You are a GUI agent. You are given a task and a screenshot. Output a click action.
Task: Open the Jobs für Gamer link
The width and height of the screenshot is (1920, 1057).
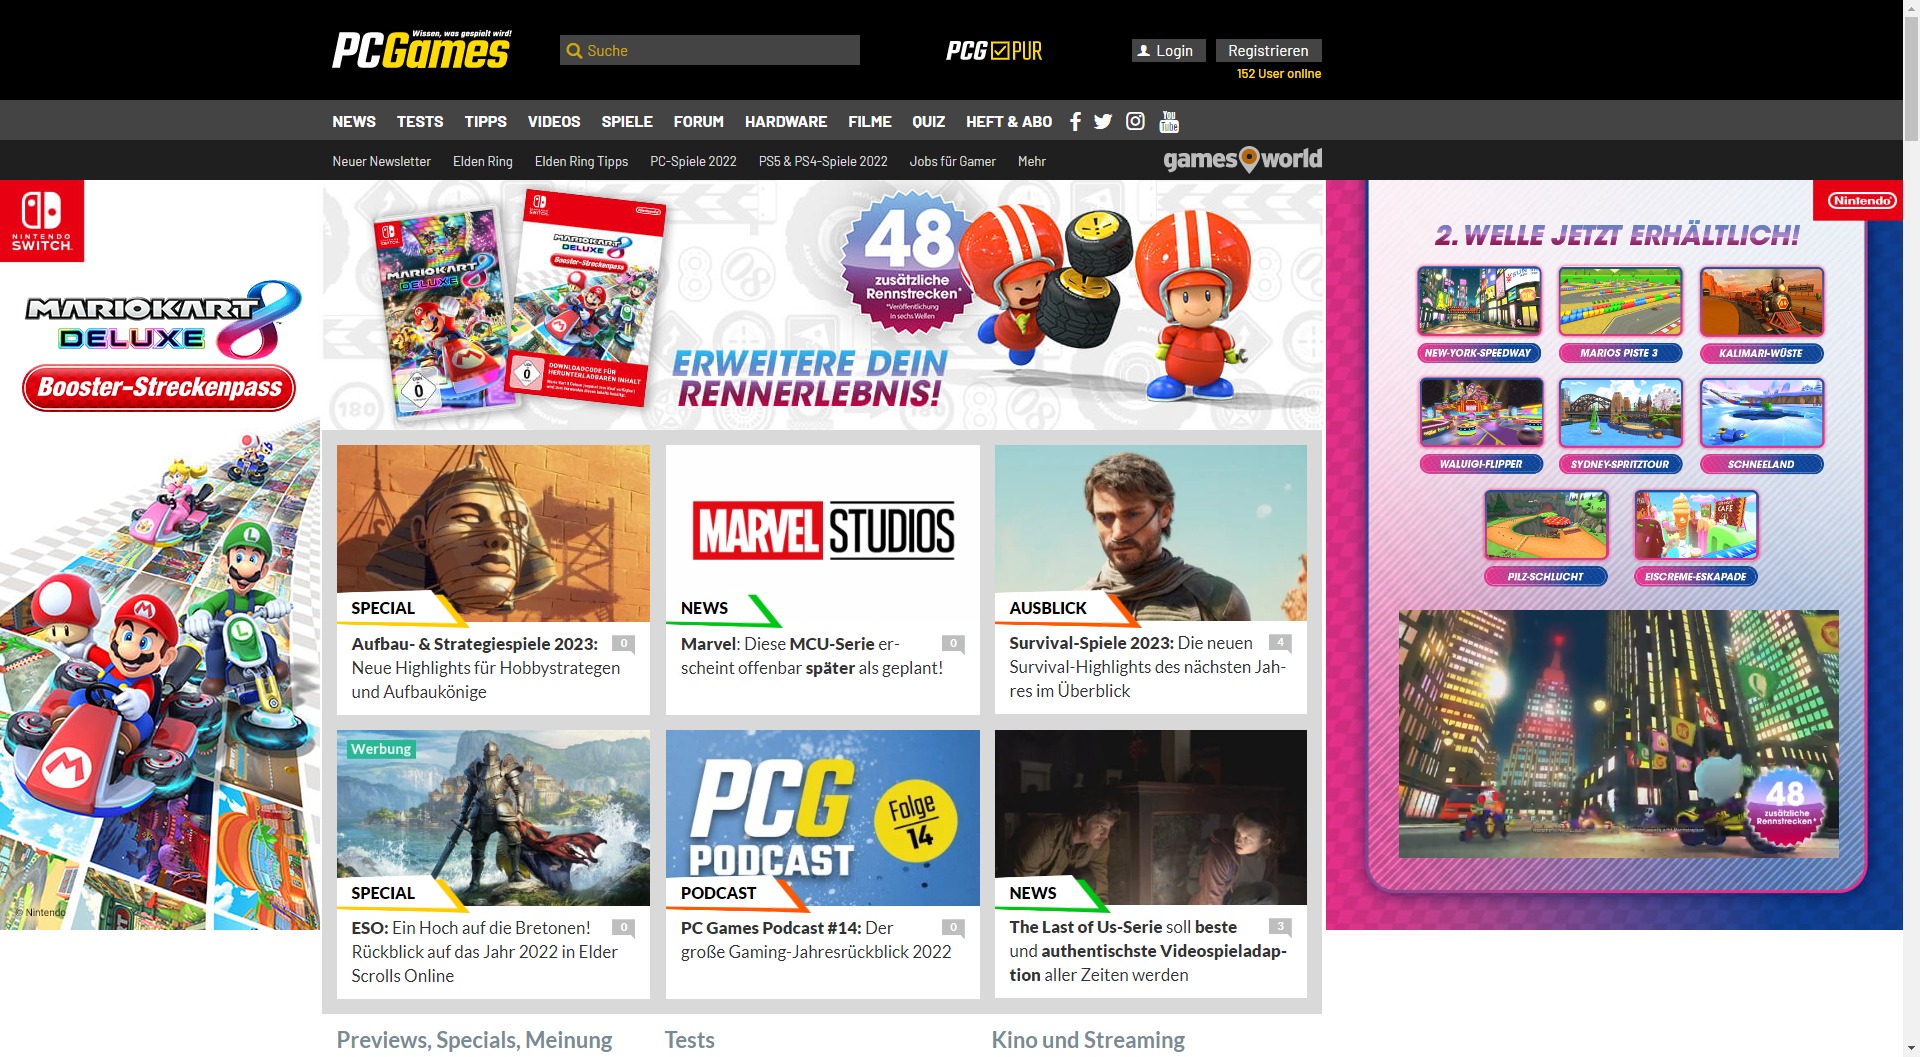pyautogui.click(x=952, y=161)
